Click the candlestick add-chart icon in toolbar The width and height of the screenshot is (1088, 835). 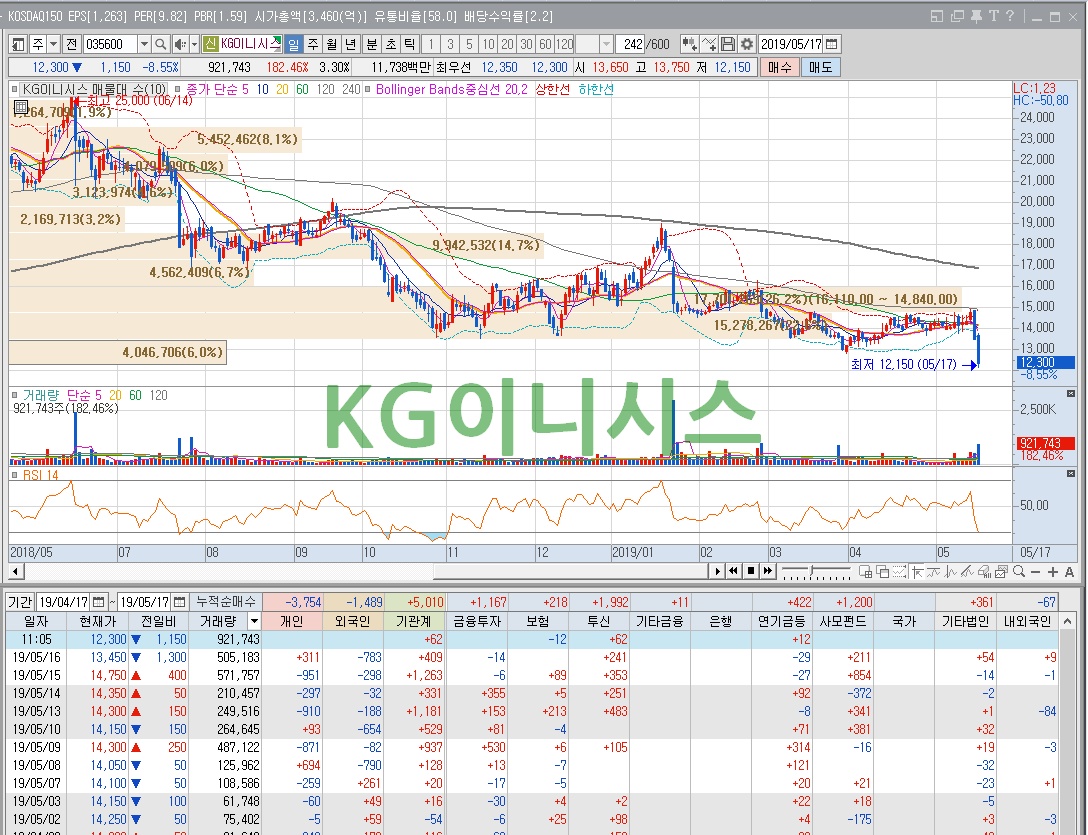(689, 44)
